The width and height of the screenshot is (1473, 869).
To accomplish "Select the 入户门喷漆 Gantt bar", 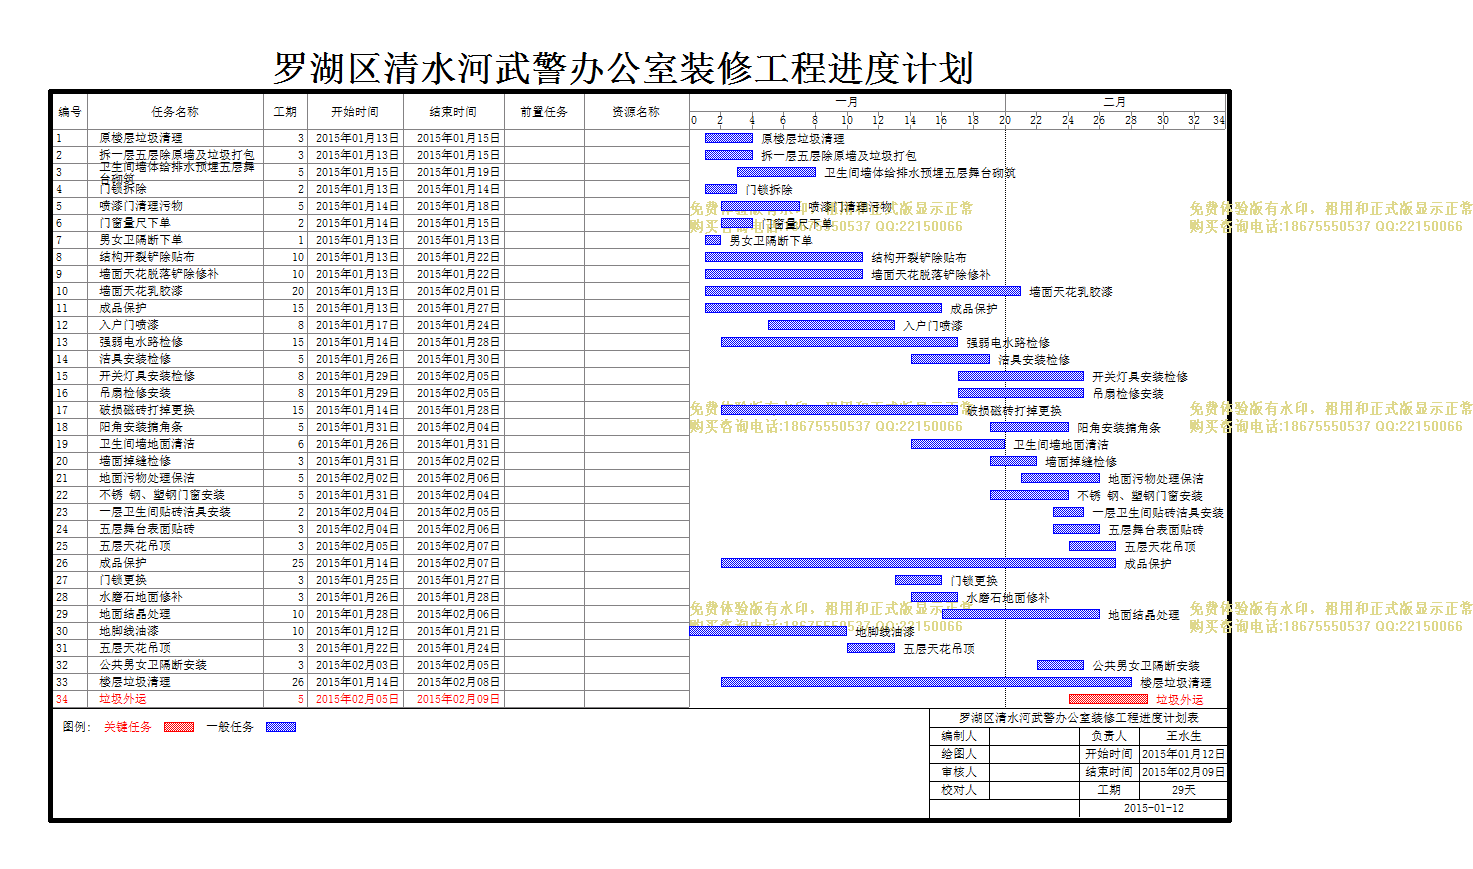I will (831, 325).
